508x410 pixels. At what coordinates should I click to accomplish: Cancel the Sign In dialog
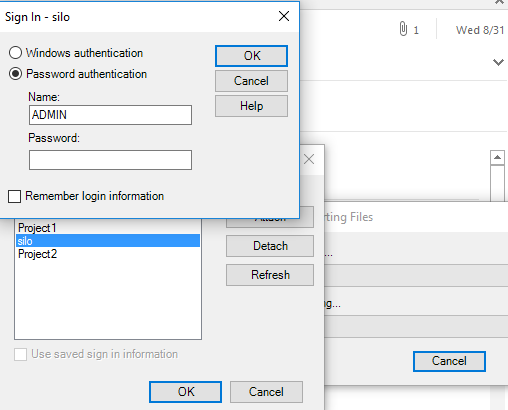[251, 81]
